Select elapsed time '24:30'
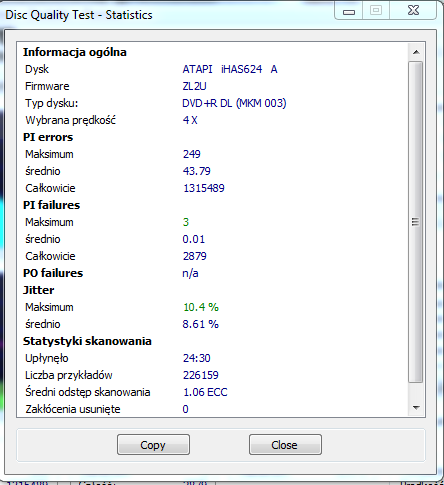Screen dimensions: 444x485 [197, 358]
